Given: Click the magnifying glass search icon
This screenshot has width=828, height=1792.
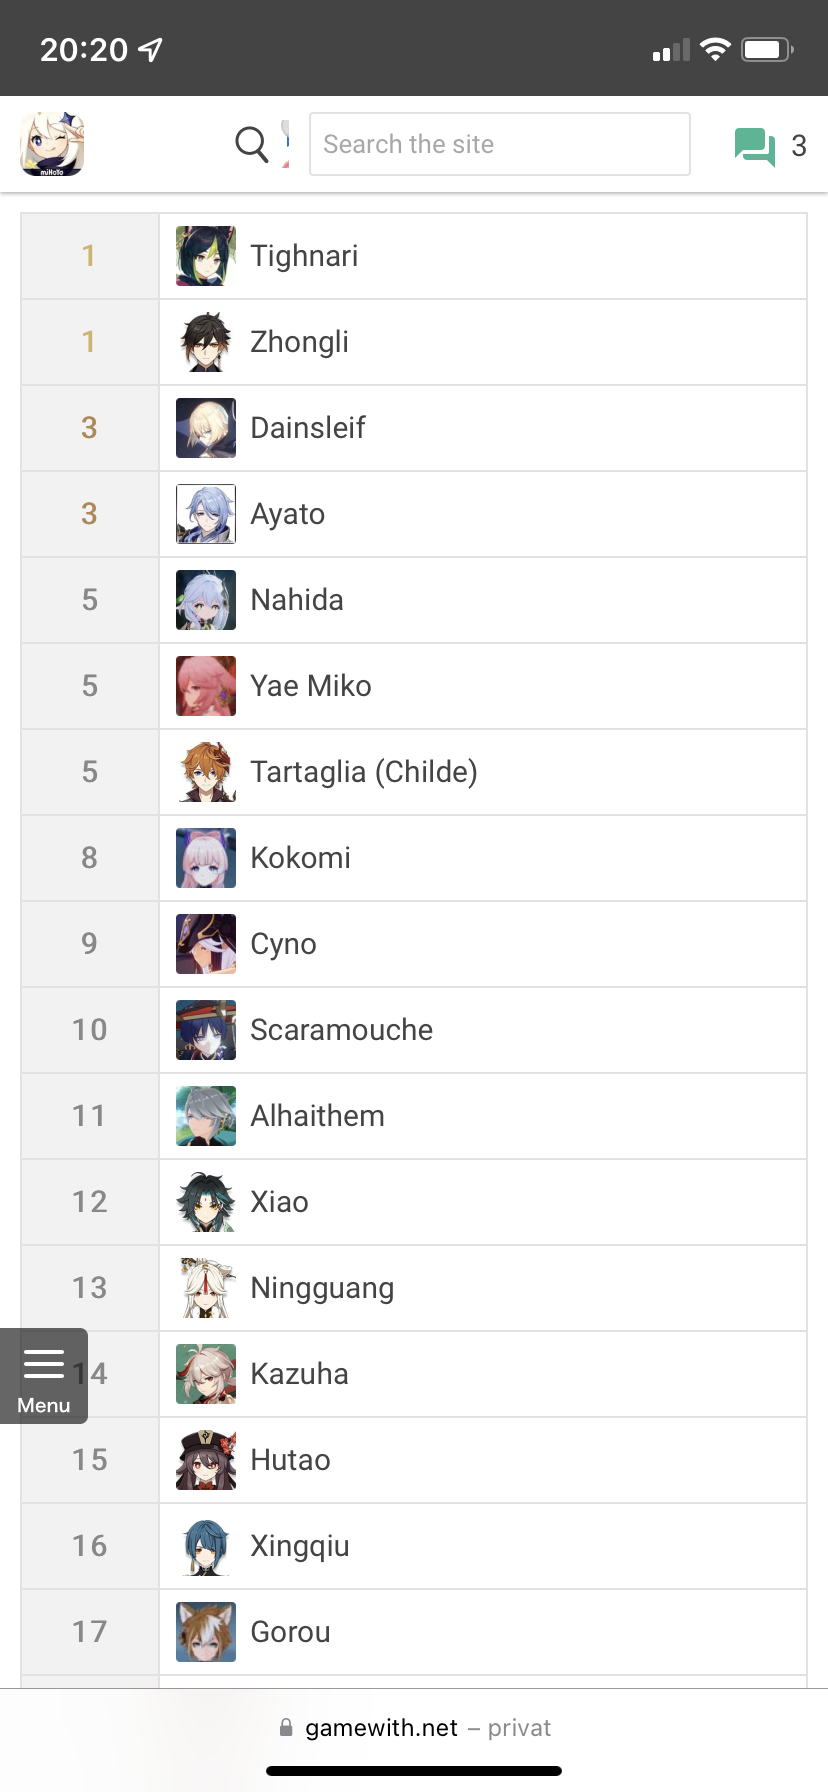Looking at the screenshot, I should (251, 144).
